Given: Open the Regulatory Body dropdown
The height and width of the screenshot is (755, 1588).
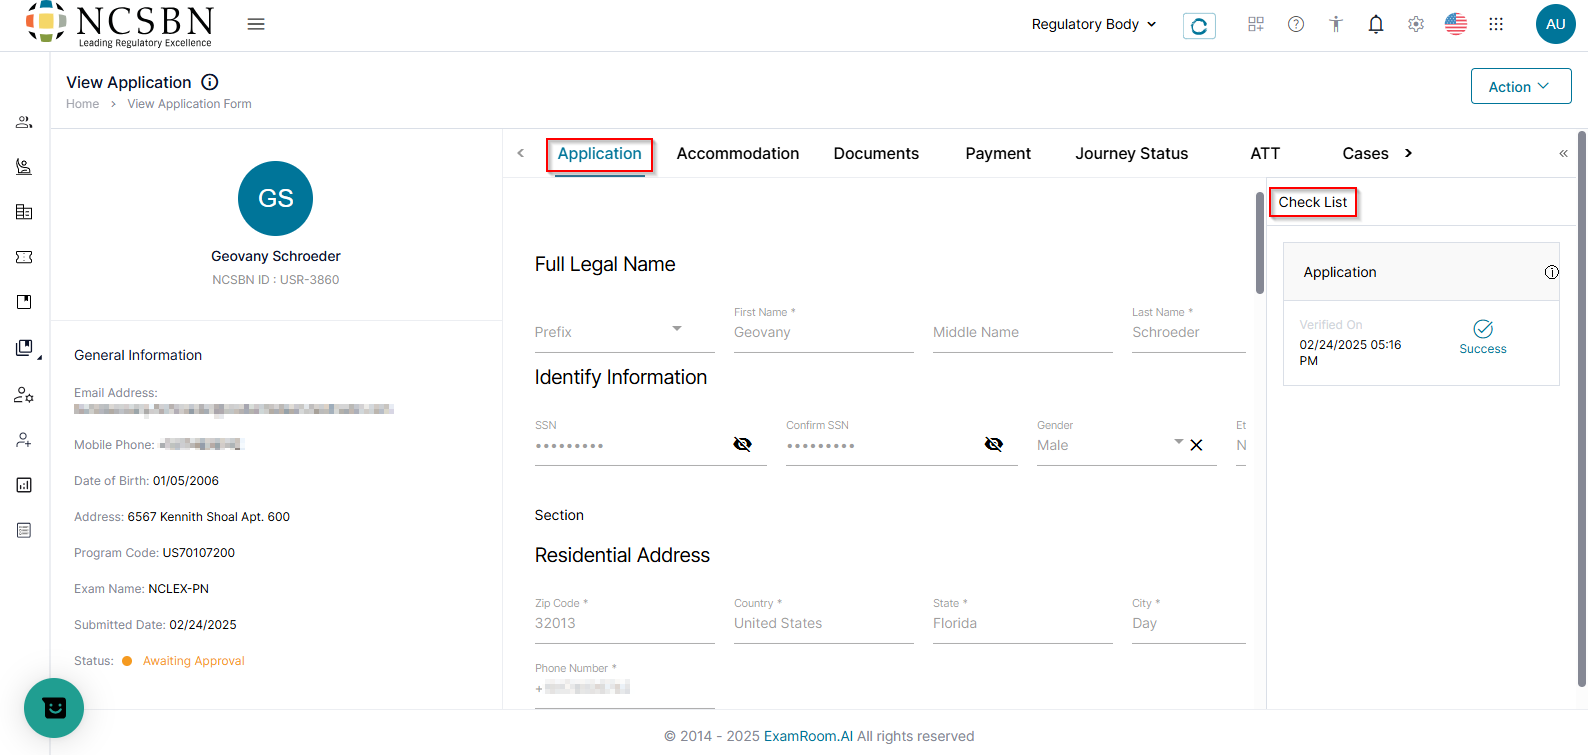Looking at the screenshot, I should [1094, 24].
